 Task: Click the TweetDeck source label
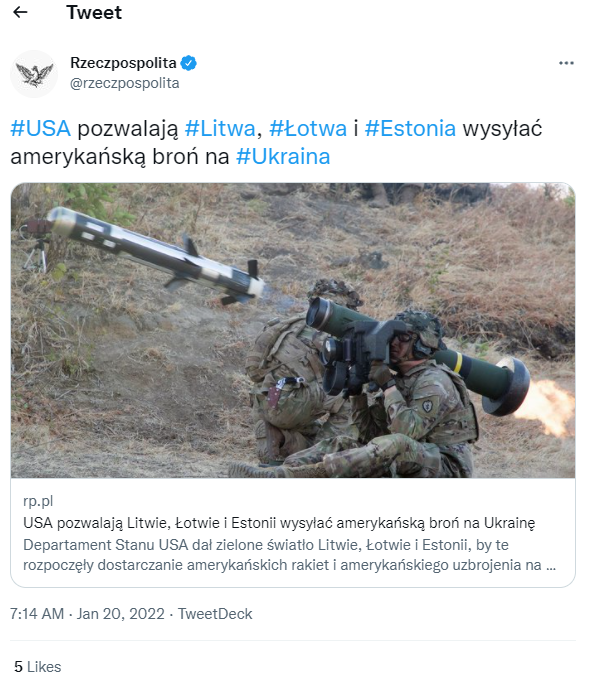click(215, 613)
